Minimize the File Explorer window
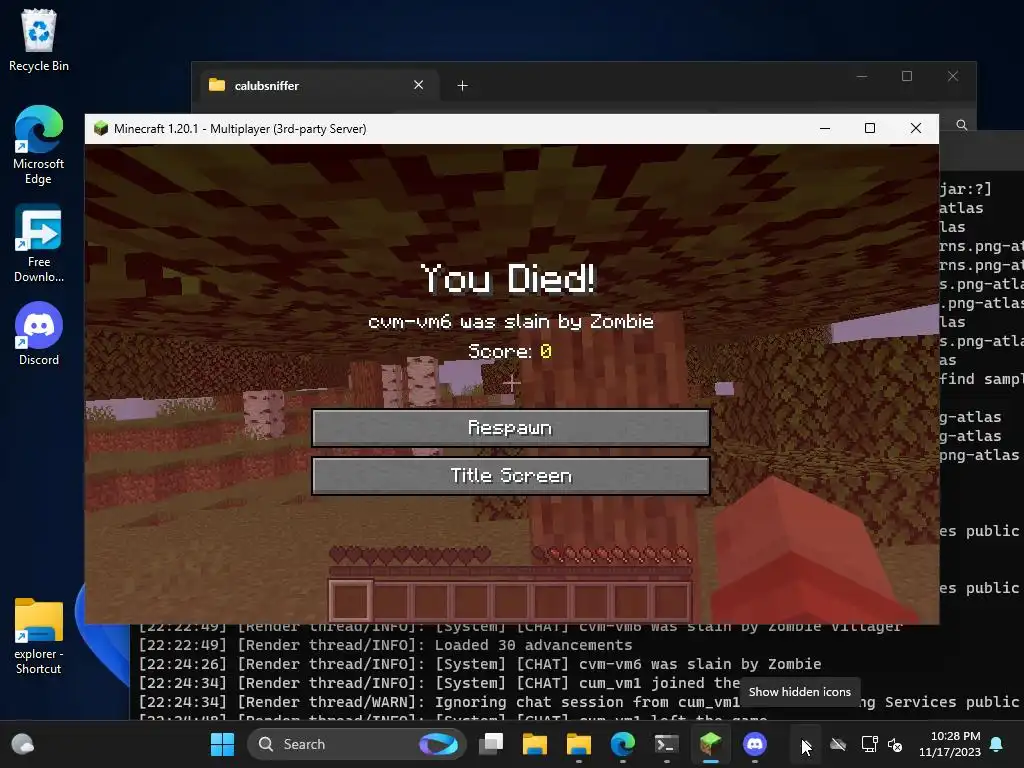The height and width of the screenshot is (768, 1024). [862, 76]
